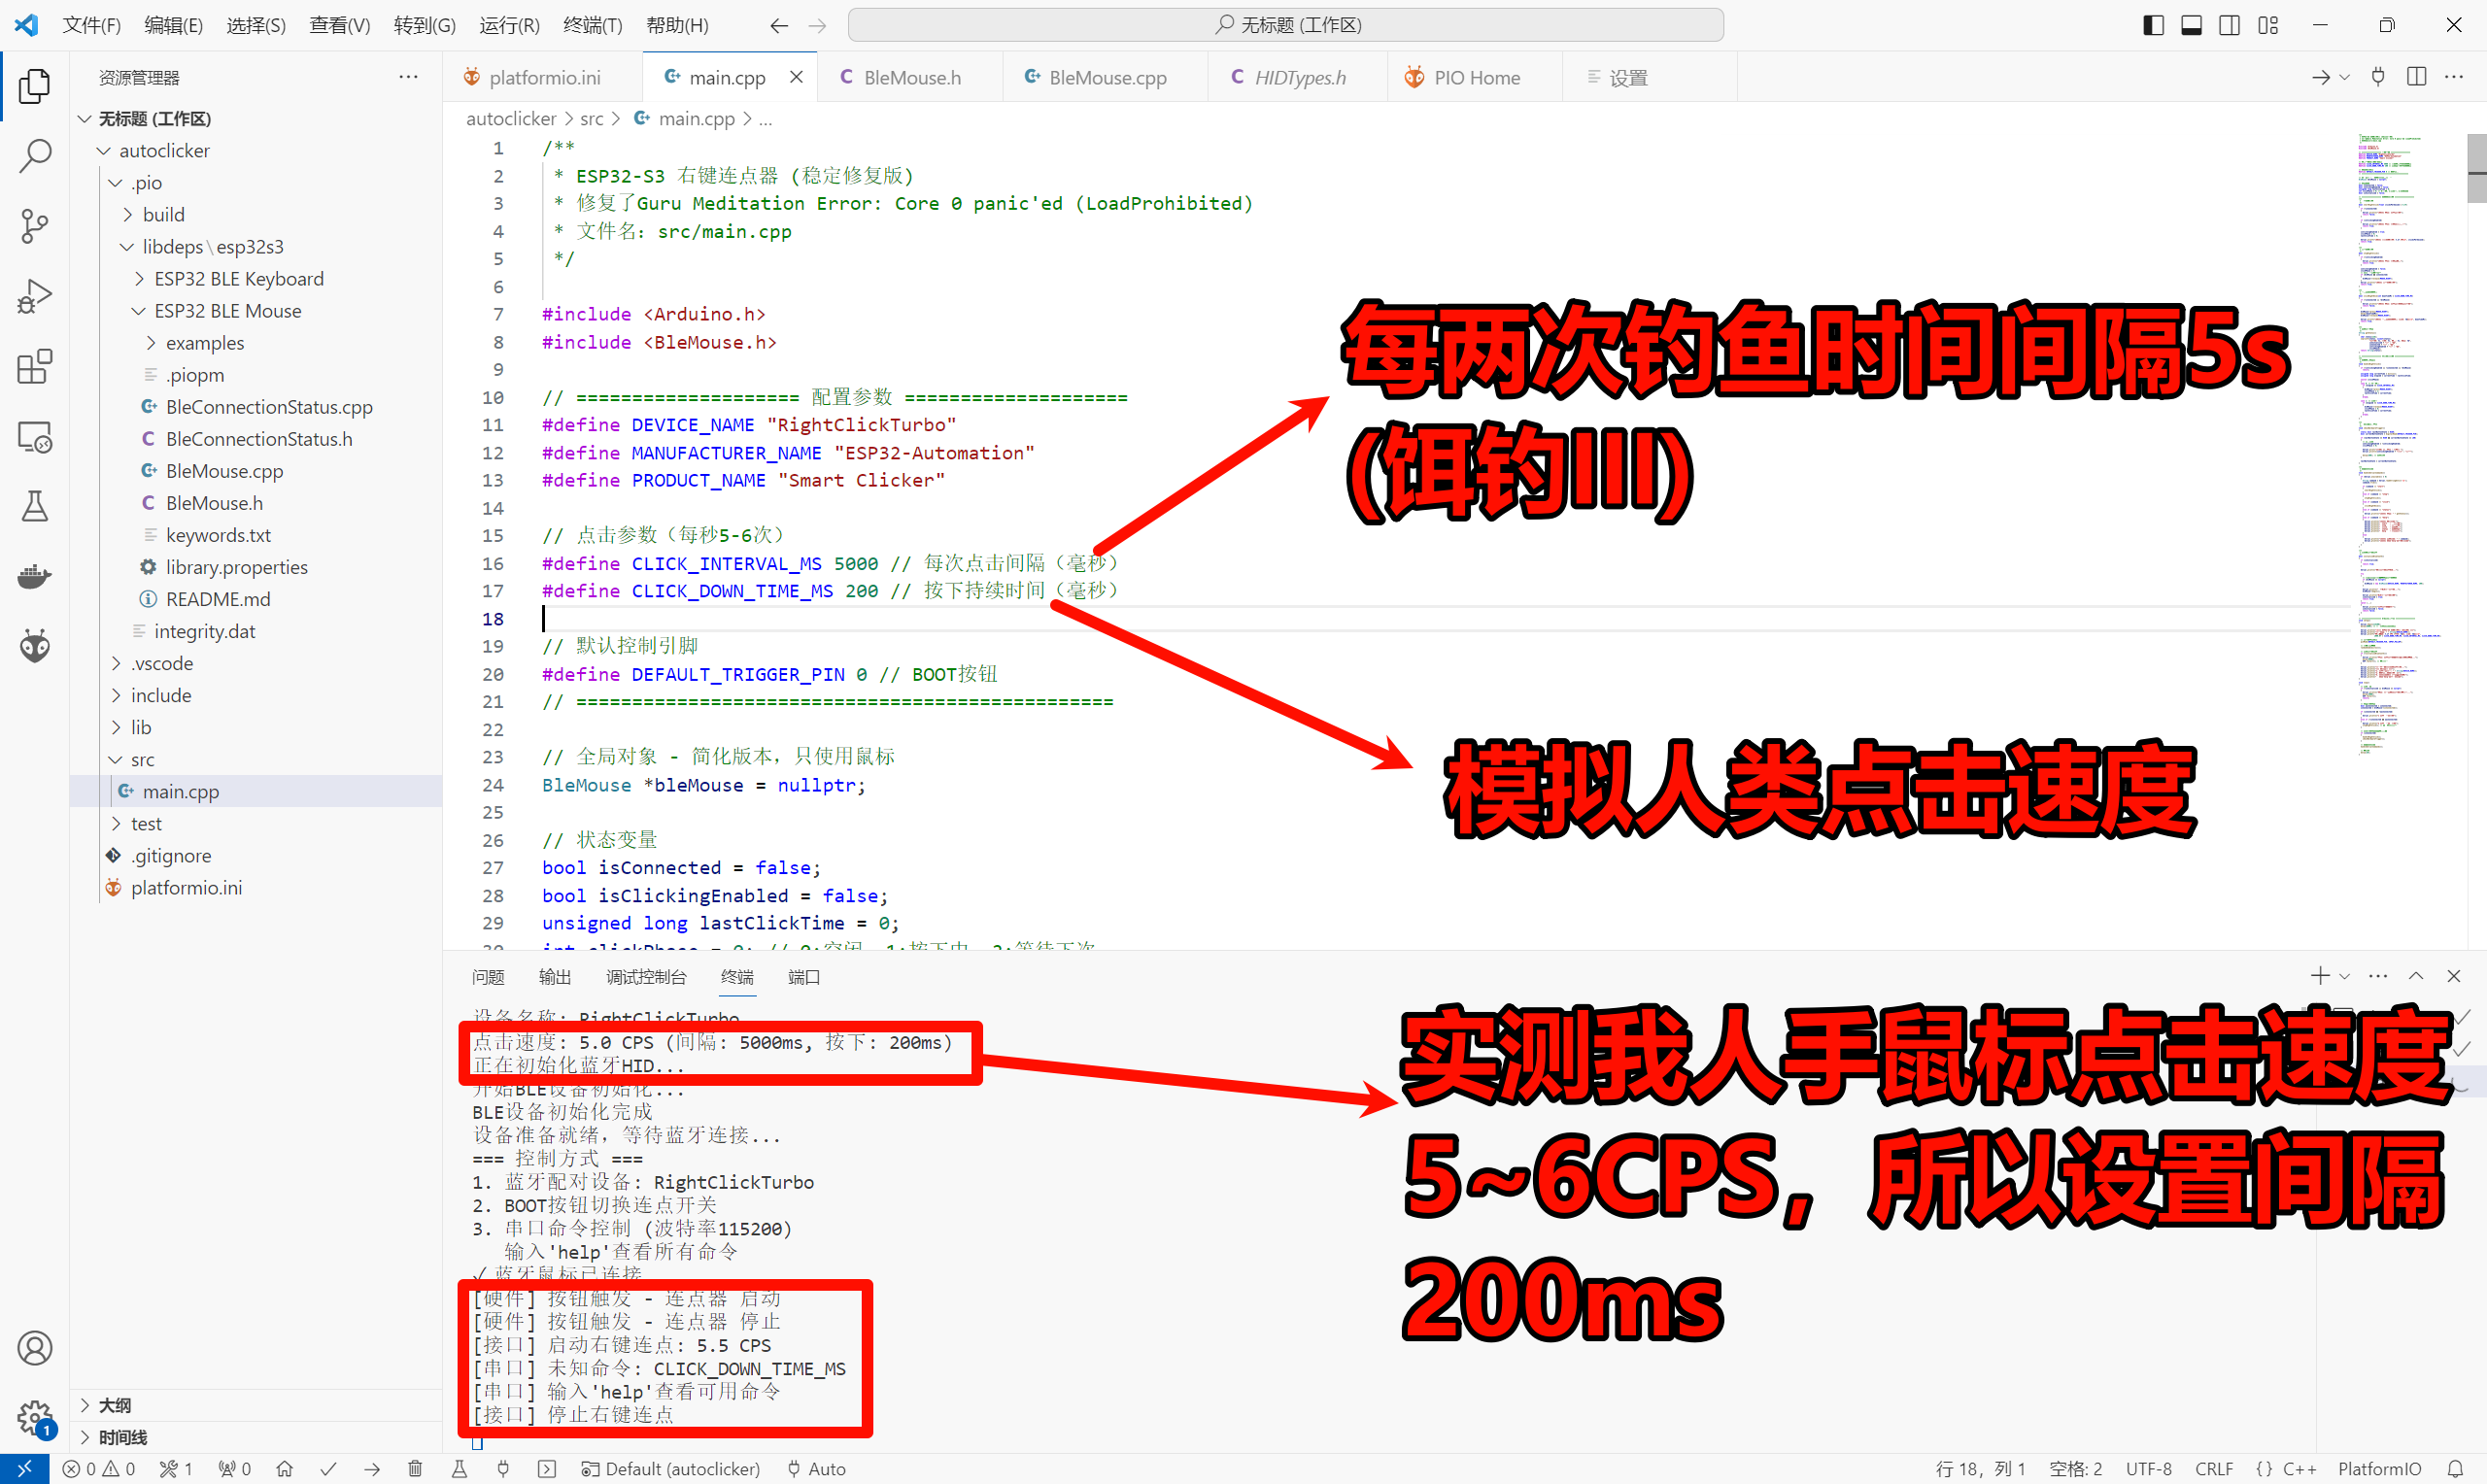Image resolution: width=2487 pixels, height=1484 pixels.
Task: Click PlatformIO Home icon in status bar
Action: [x=285, y=1469]
